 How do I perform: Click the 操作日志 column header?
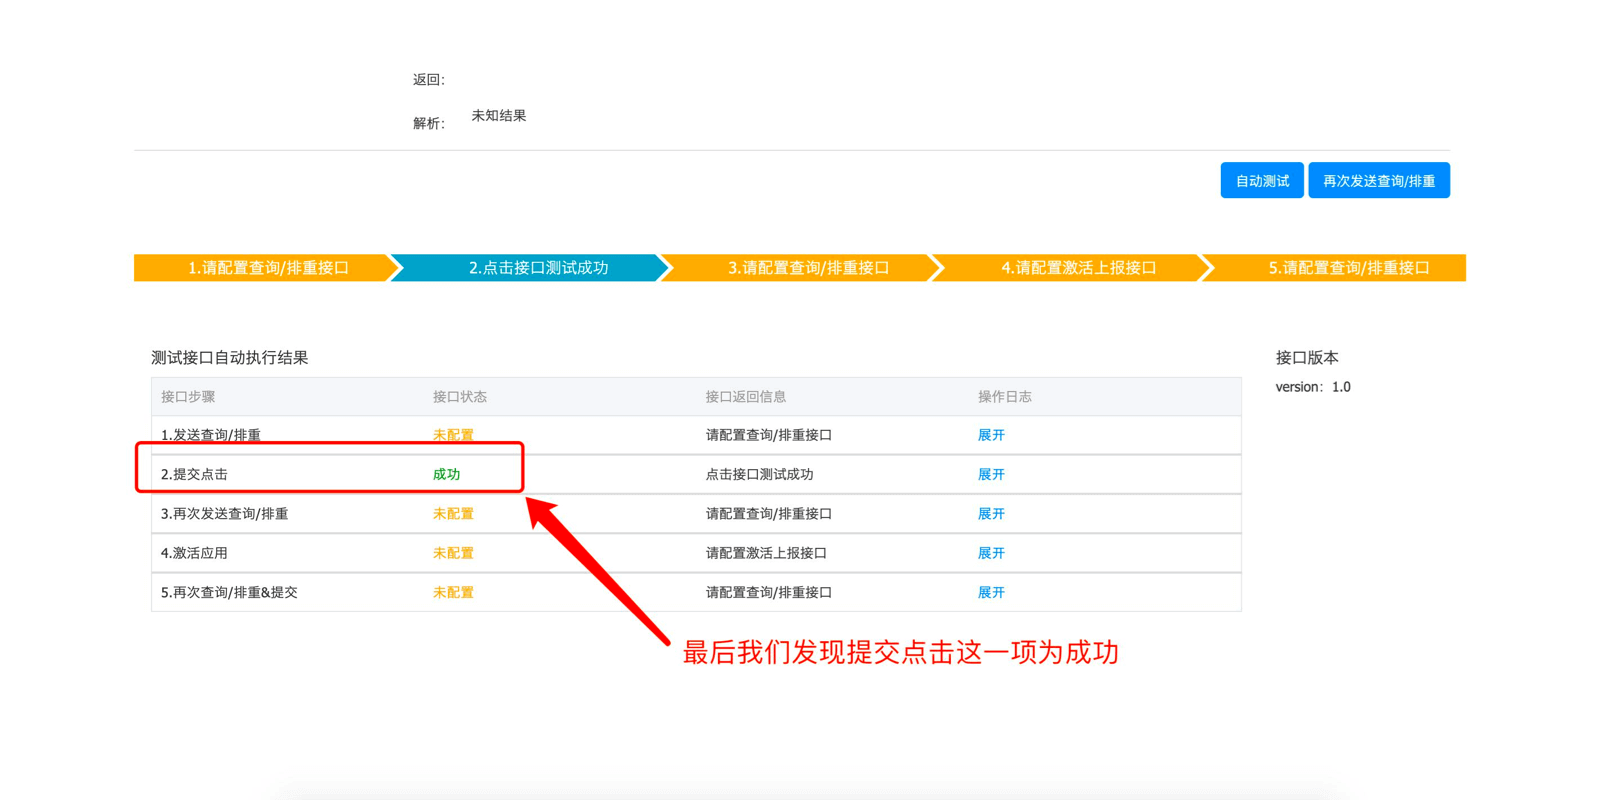[1004, 397]
